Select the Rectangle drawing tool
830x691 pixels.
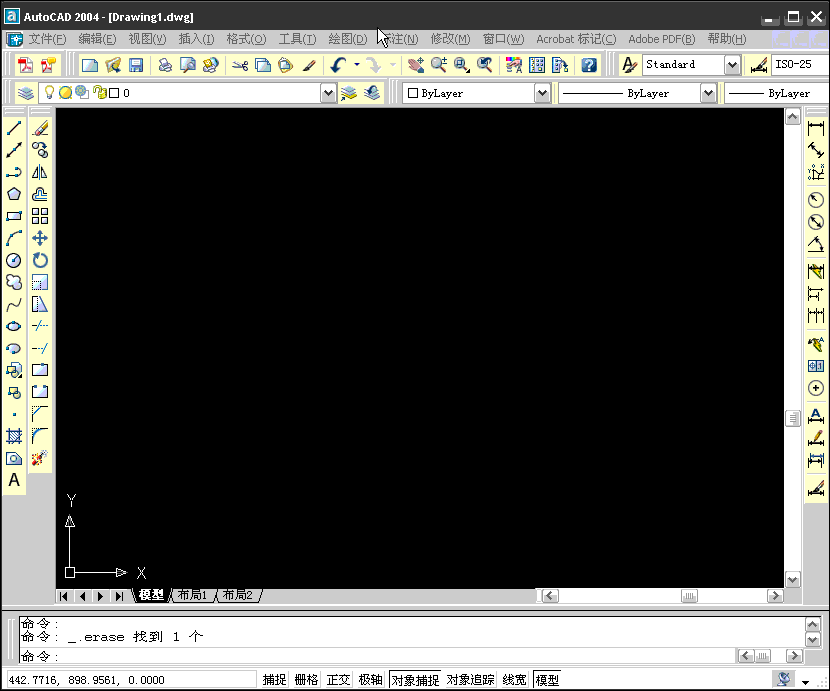[x=14, y=216]
